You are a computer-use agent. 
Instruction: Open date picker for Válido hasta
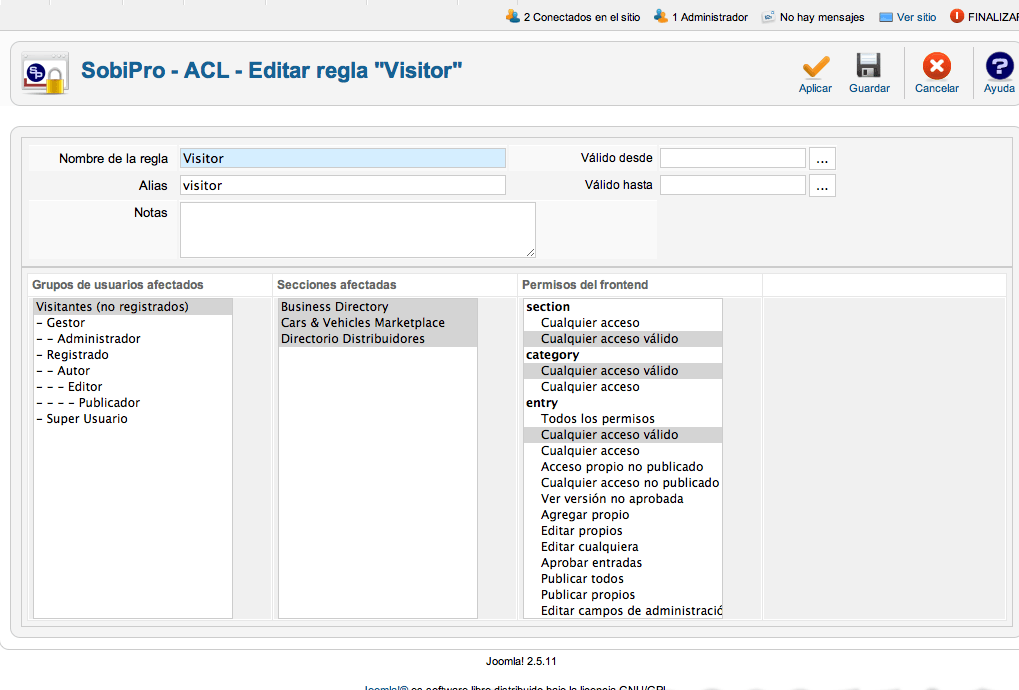pos(822,186)
